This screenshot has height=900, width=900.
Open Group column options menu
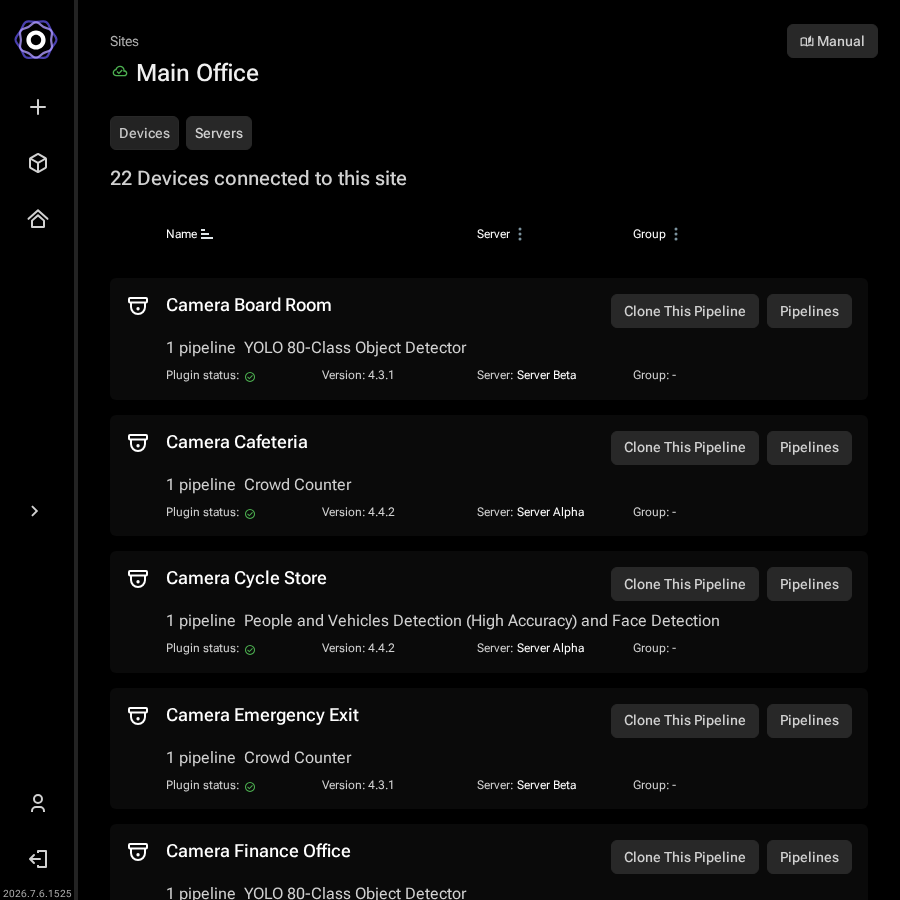(676, 234)
